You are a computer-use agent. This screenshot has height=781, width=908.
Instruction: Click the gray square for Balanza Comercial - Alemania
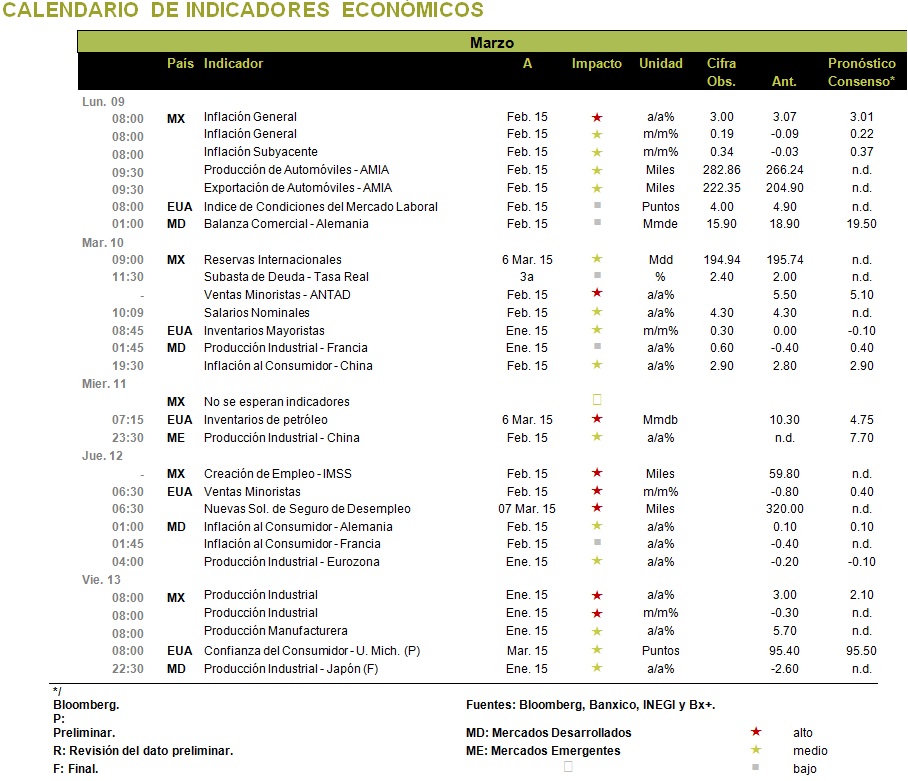tap(598, 222)
